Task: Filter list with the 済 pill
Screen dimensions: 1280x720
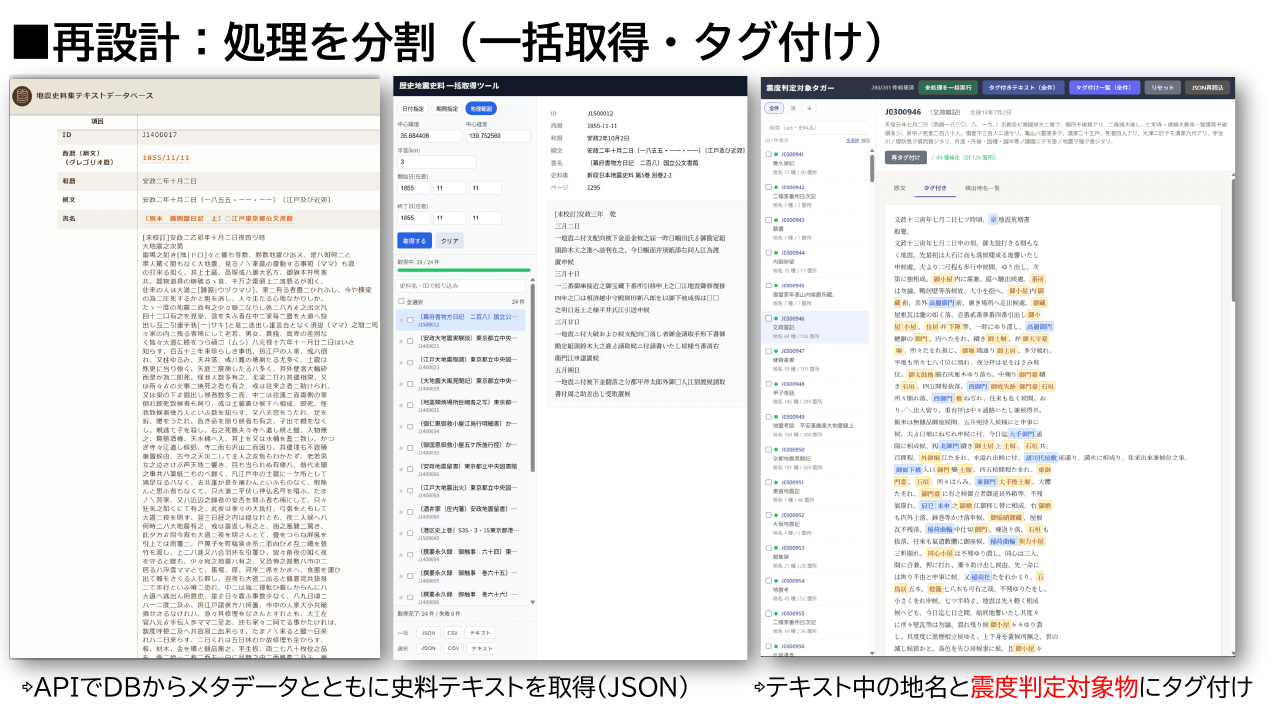Action: pyautogui.click(x=794, y=107)
